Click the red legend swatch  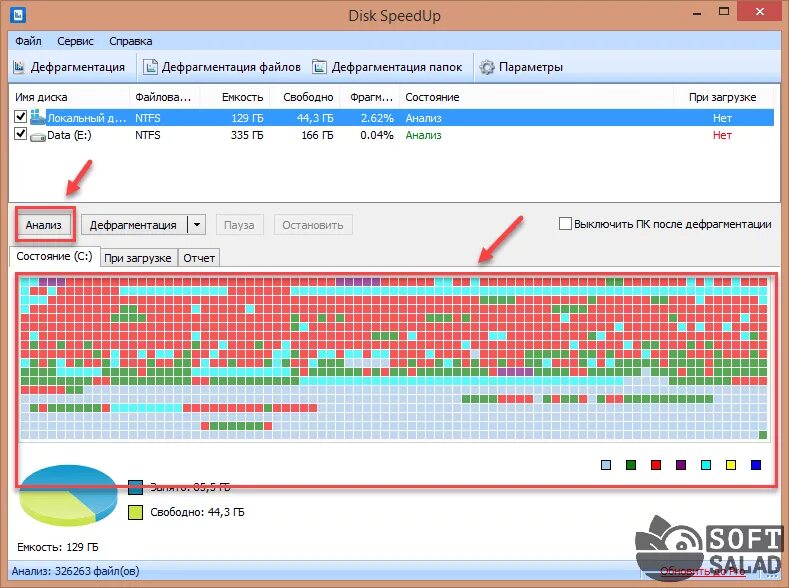[656, 465]
